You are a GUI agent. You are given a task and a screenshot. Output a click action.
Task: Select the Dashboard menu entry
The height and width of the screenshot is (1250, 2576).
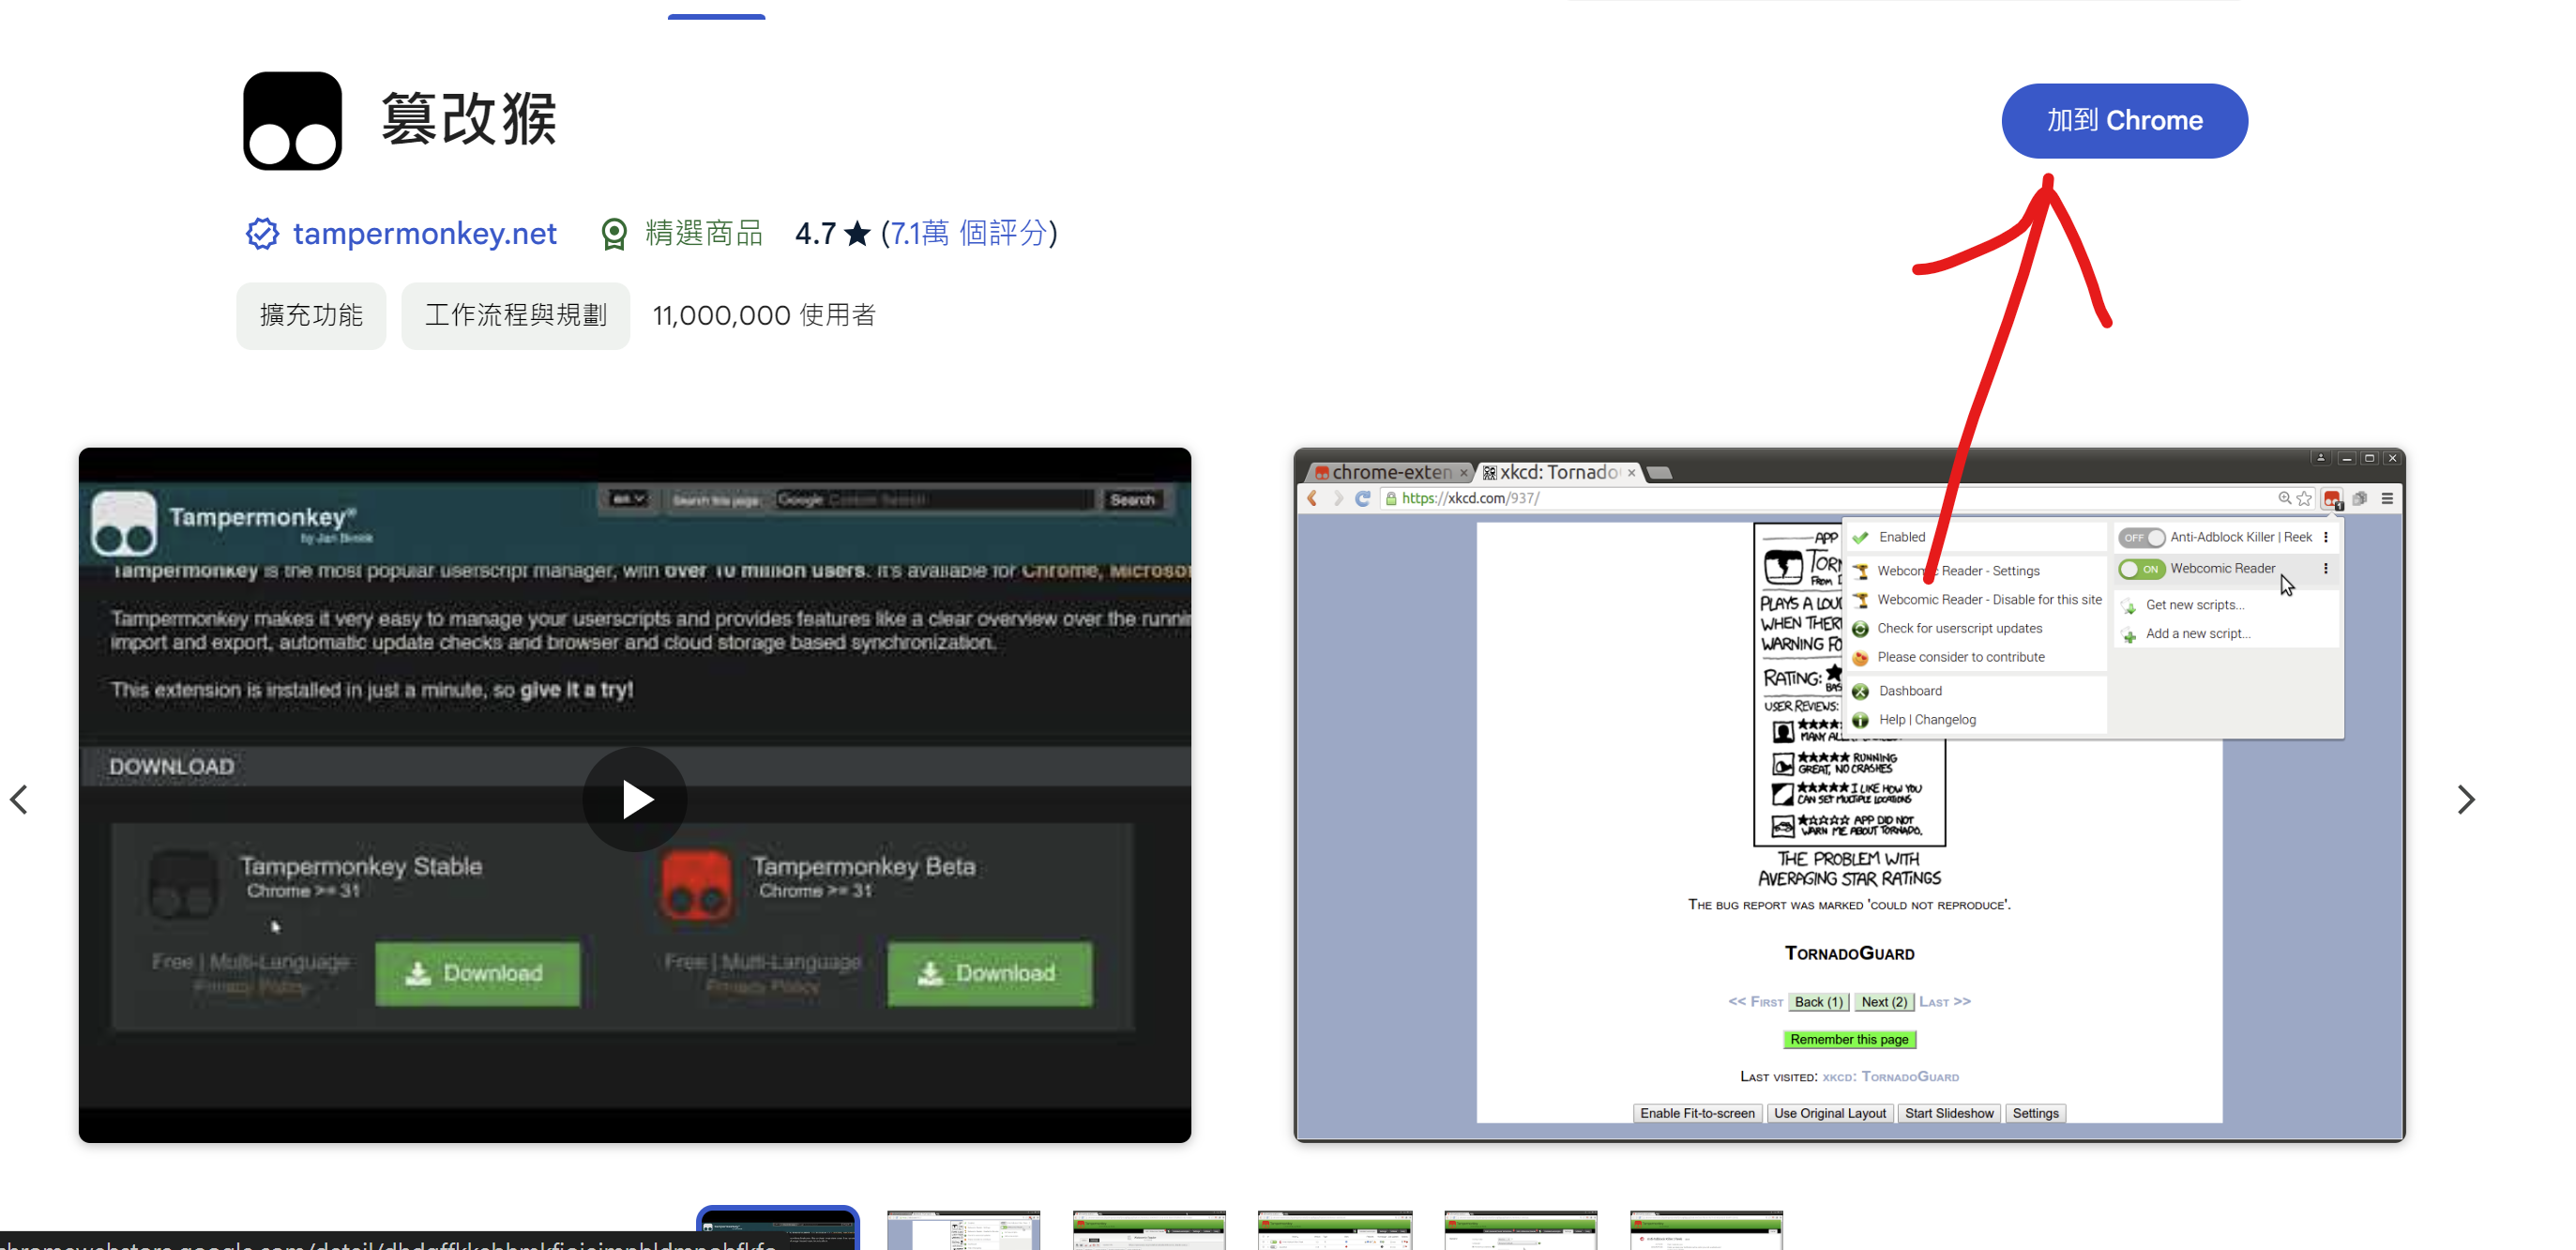[1909, 691]
